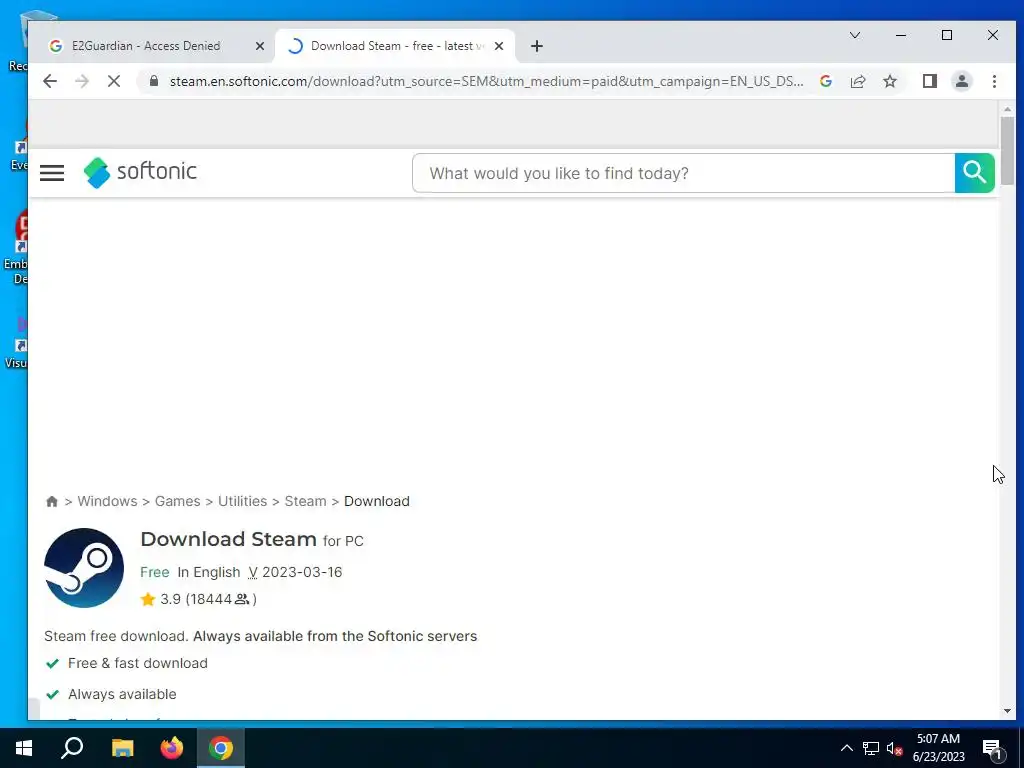Click the 'Download Steam' heading

point(229,539)
